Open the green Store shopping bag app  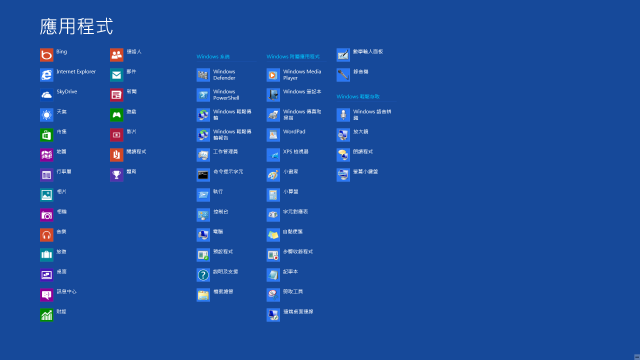(x=47, y=135)
